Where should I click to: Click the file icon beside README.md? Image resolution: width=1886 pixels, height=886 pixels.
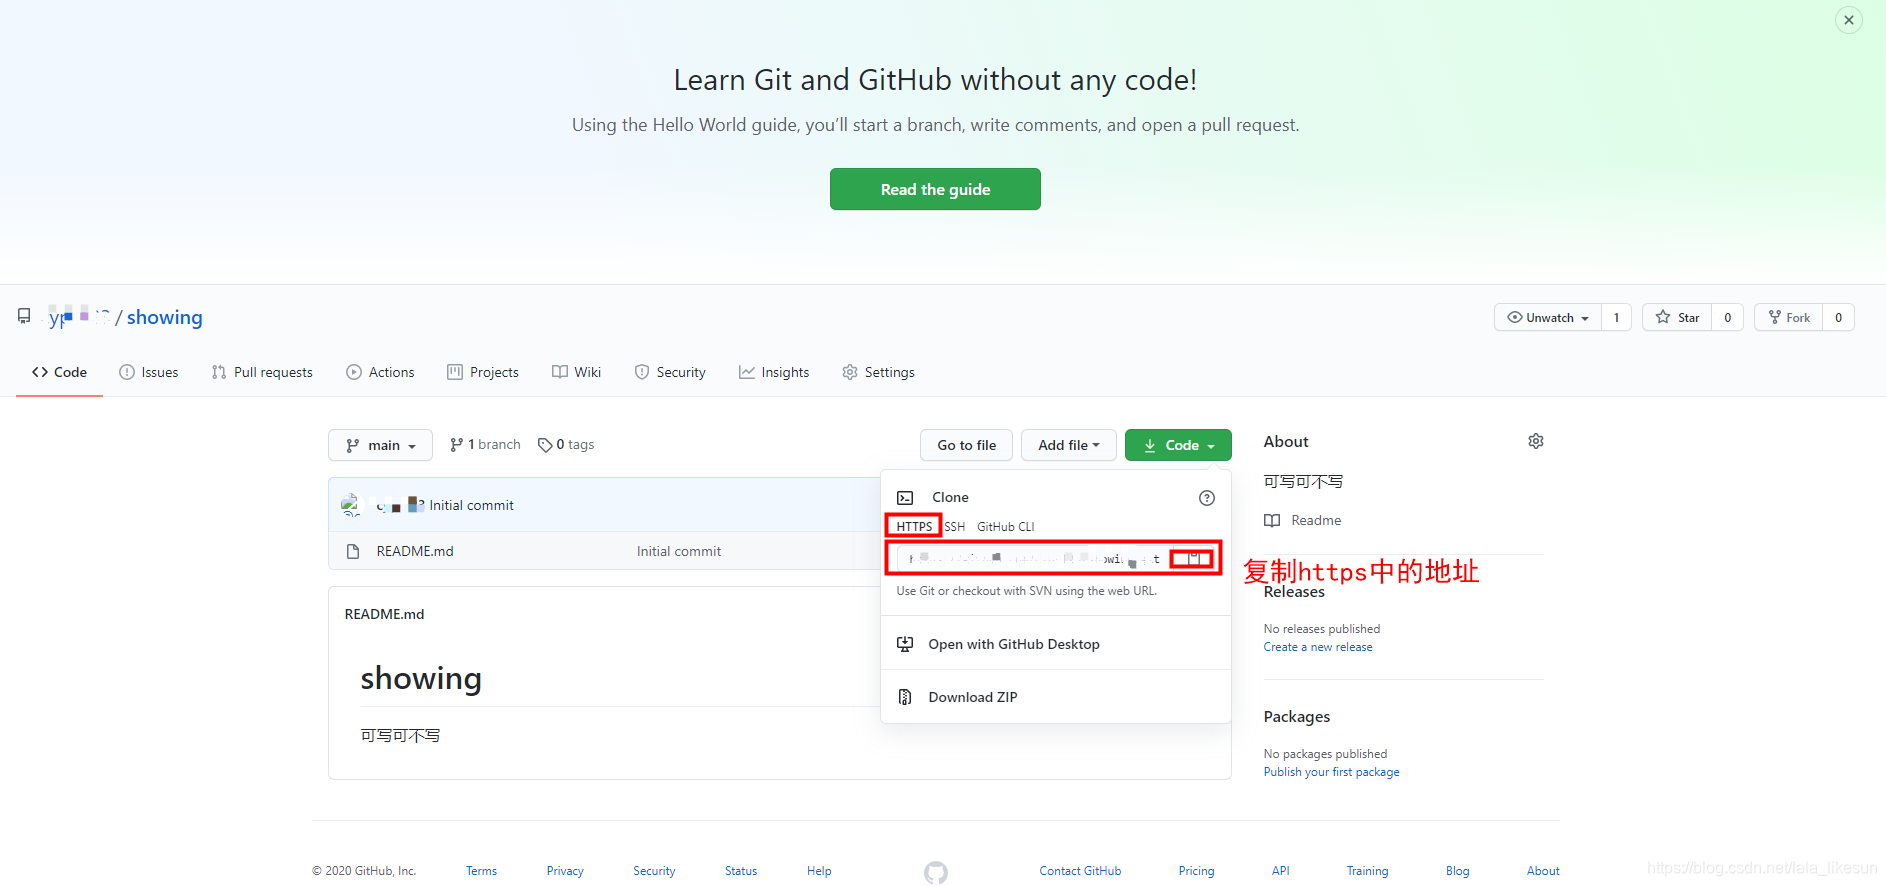pos(352,551)
